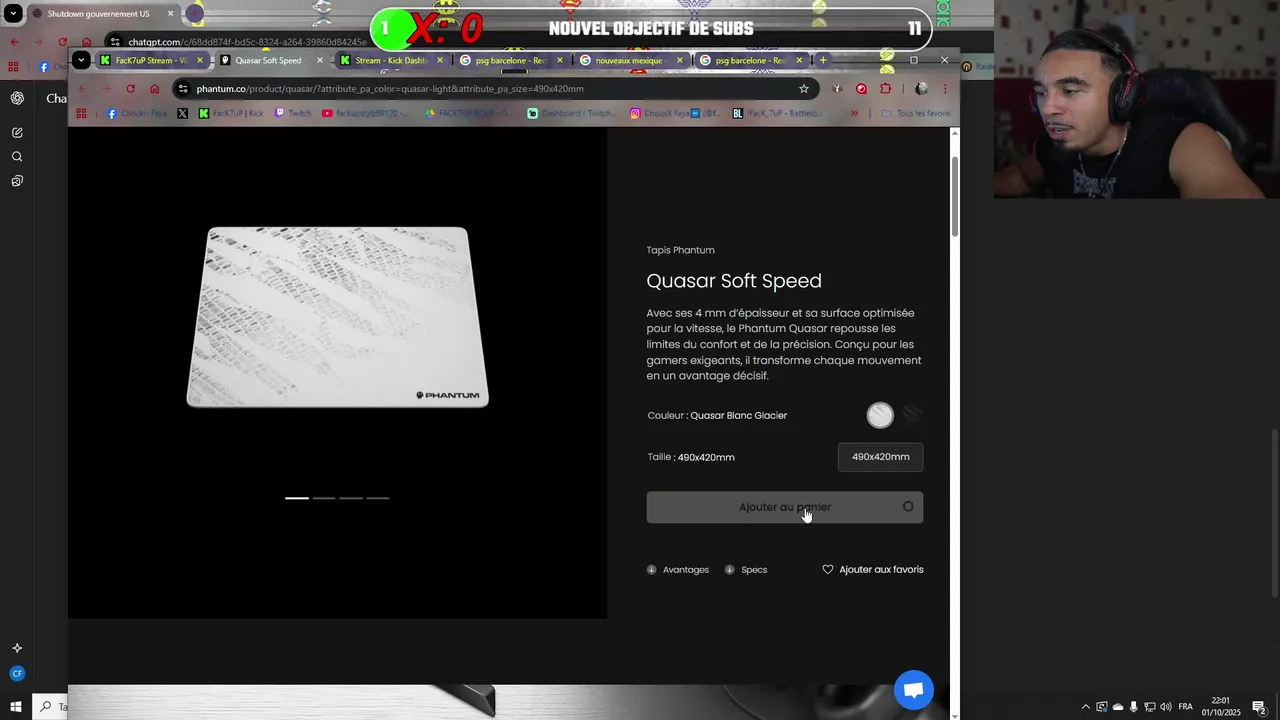Jump to the Avantages section
The height and width of the screenshot is (720, 1280).
(678, 570)
